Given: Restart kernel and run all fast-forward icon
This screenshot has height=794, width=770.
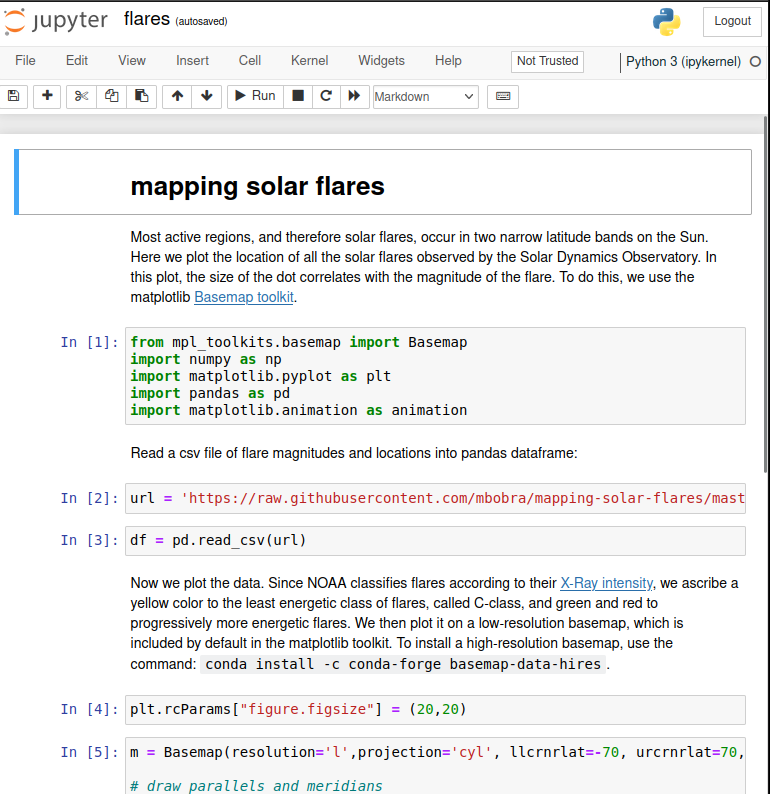Looking at the screenshot, I should click(x=353, y=96).
